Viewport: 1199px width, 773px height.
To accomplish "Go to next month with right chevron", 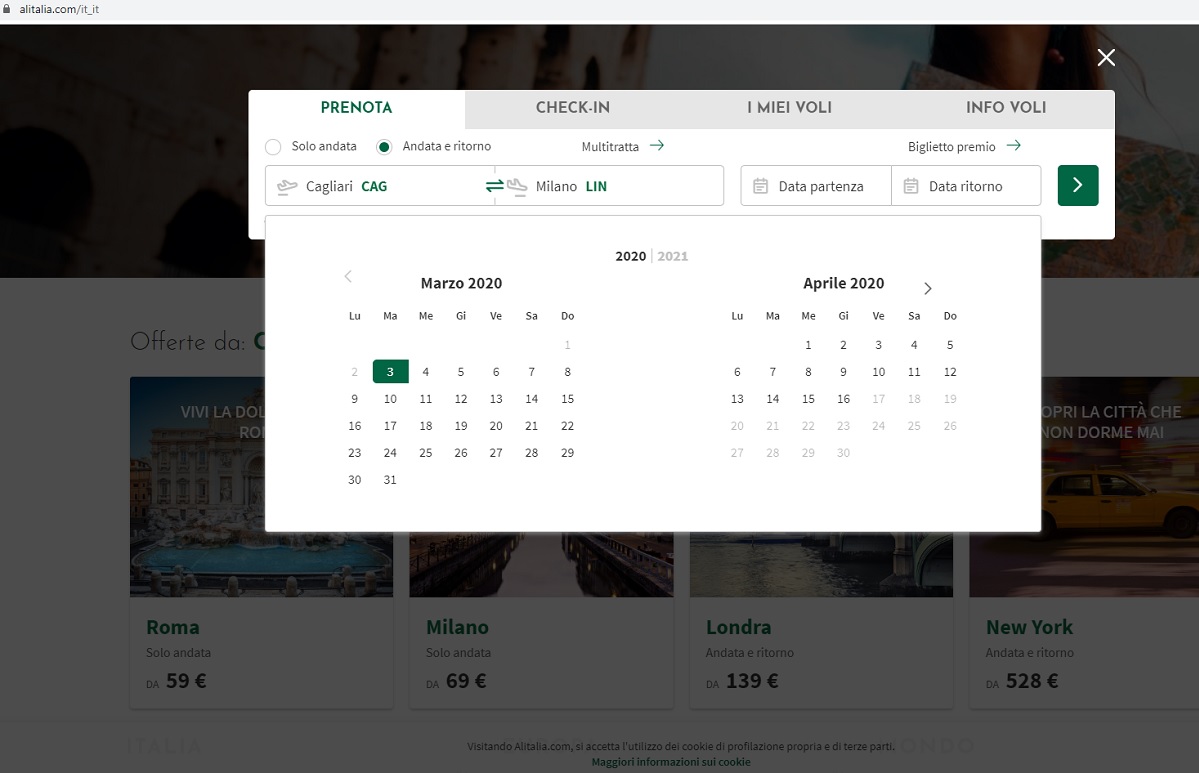I will pos(927,288).
